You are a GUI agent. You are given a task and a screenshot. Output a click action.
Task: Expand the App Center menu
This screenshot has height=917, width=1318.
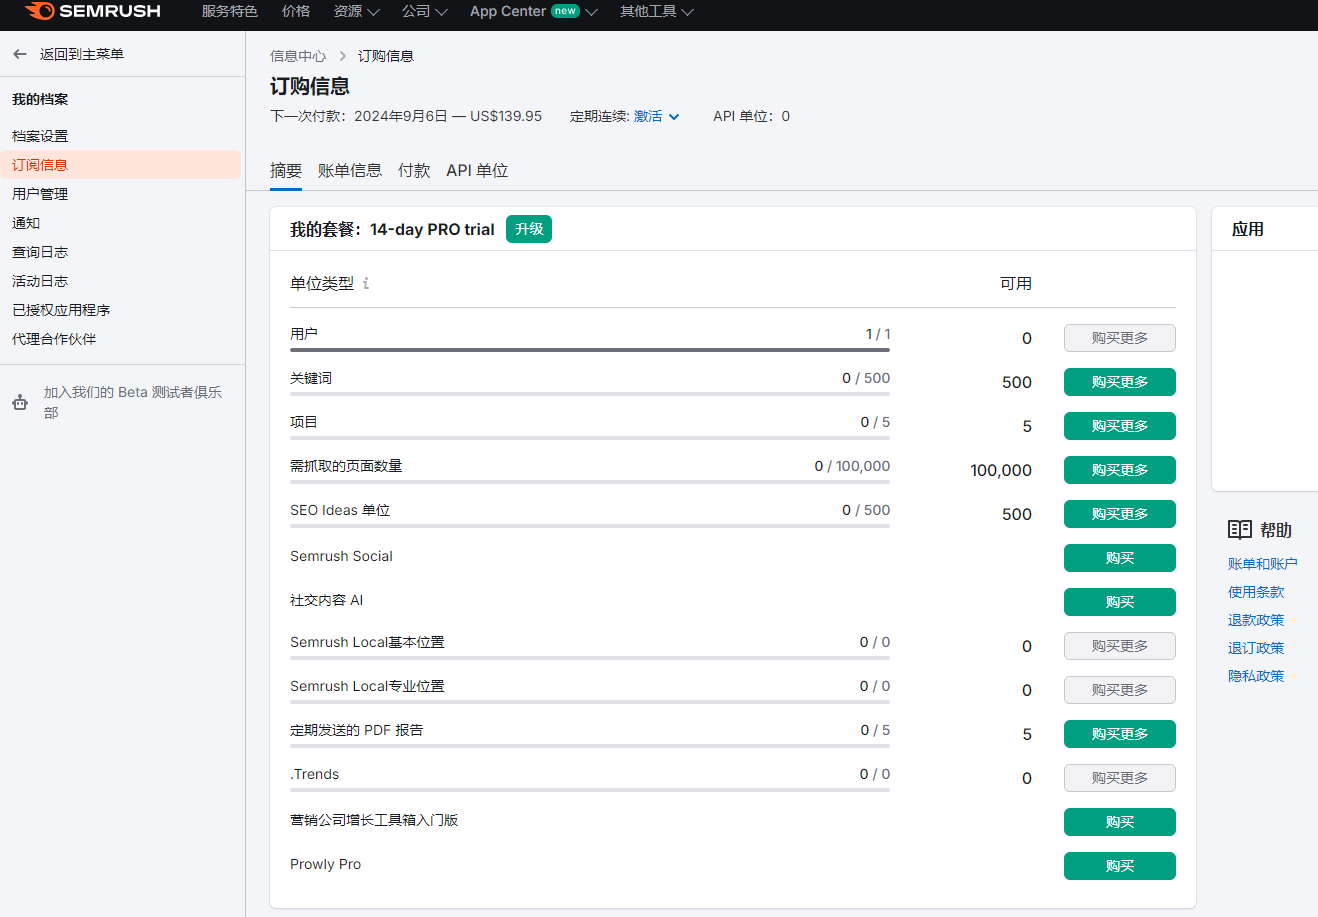[533, 11]
